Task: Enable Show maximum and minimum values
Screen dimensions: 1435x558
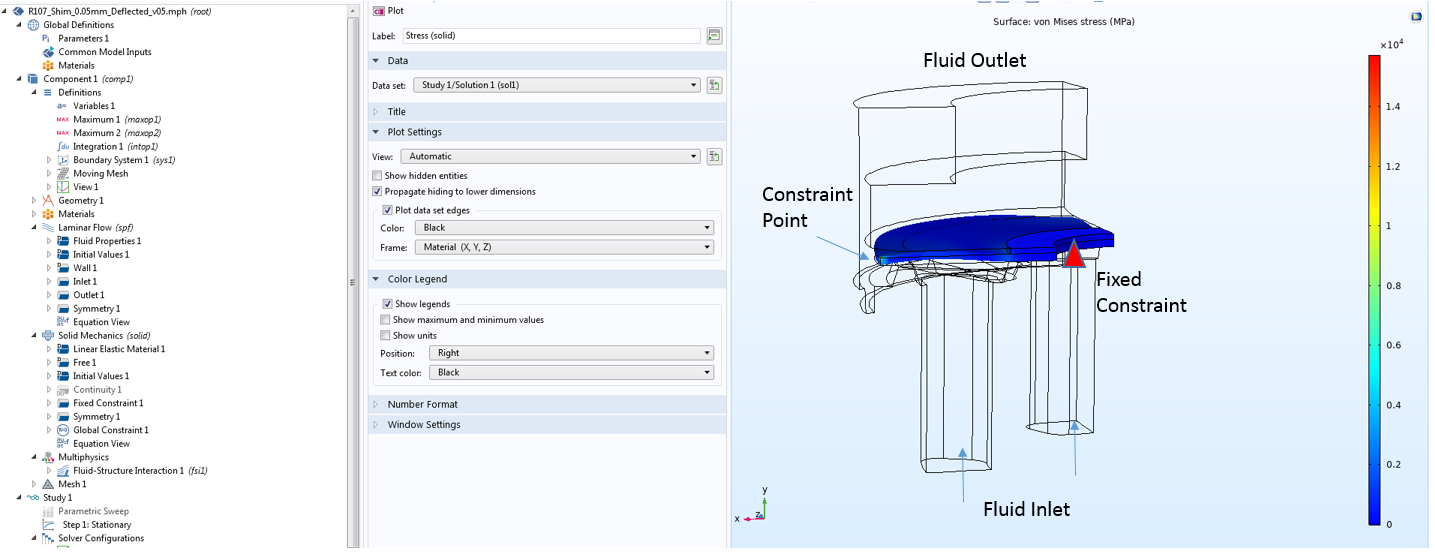Action: [386, 320]
